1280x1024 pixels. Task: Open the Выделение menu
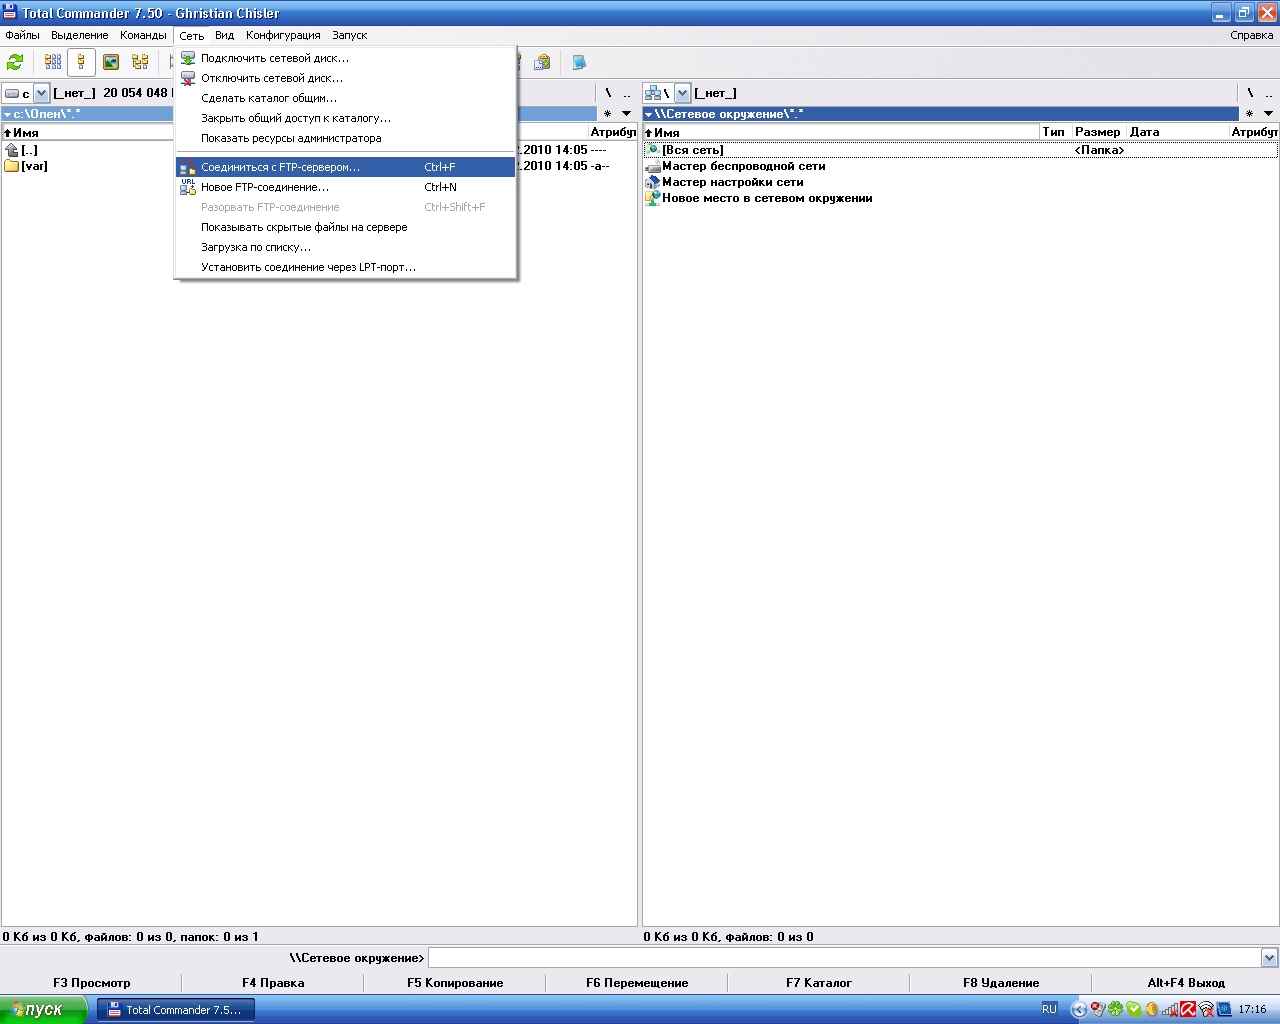(79, 35)
